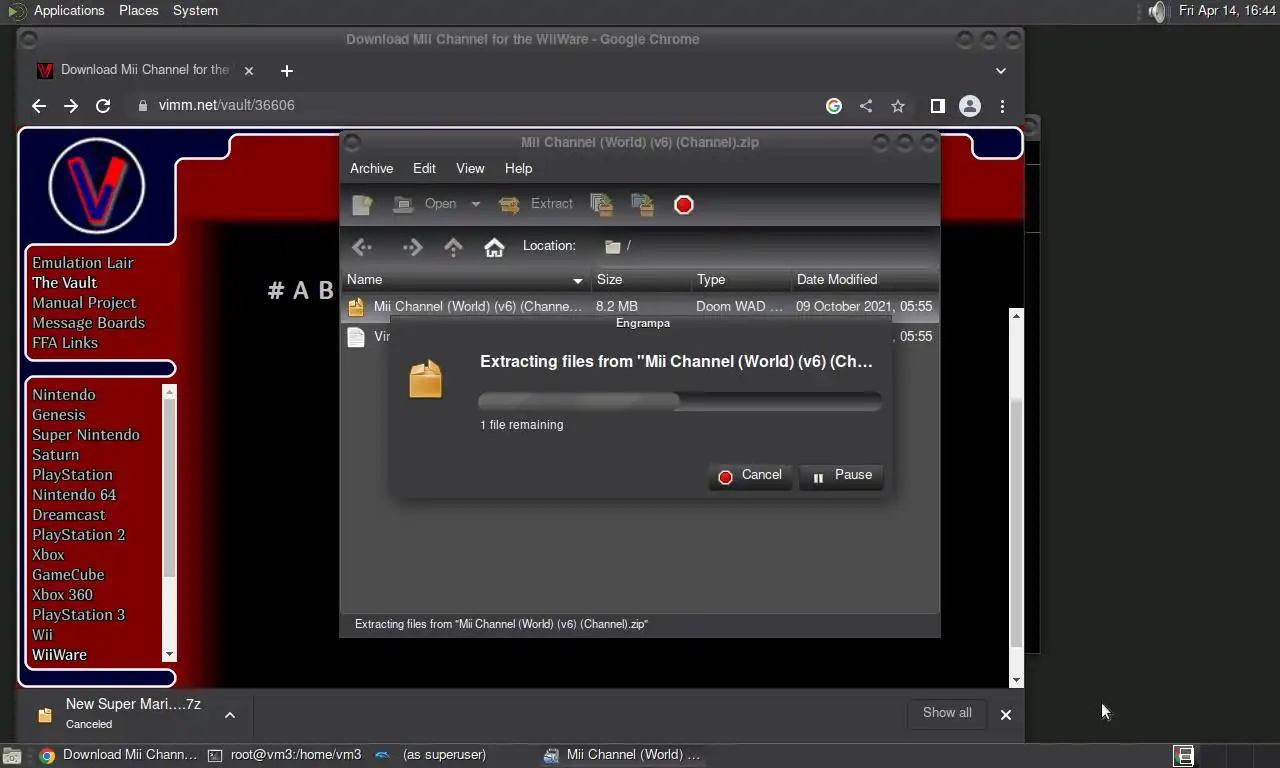The image size is (1280, 768).
Task: Go up one level in the archive
Action: pyautogui.click(x=453, y=247)
